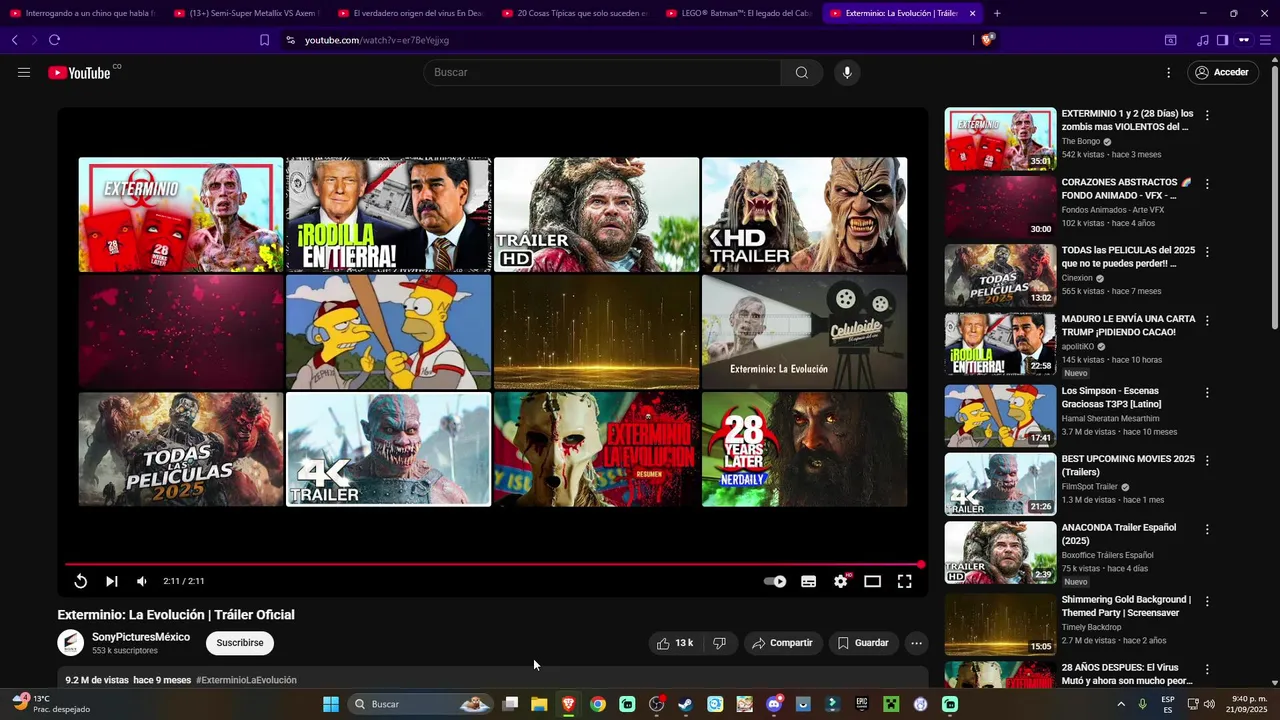Open browser main menu at toolbar end
This screenshot has height=720, width=1280.
1266,40
